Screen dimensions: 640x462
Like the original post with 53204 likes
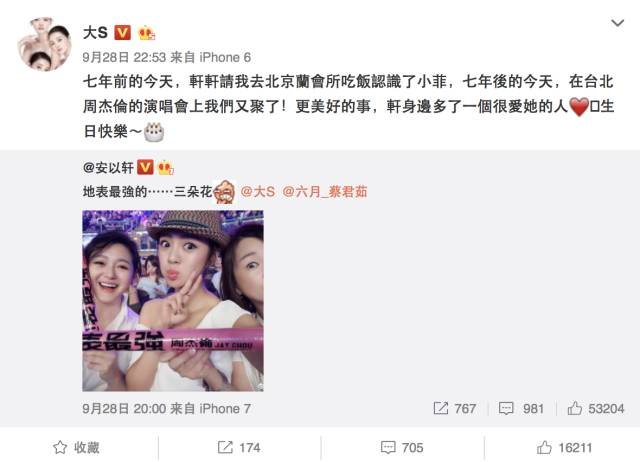click(x=596, y=408)
